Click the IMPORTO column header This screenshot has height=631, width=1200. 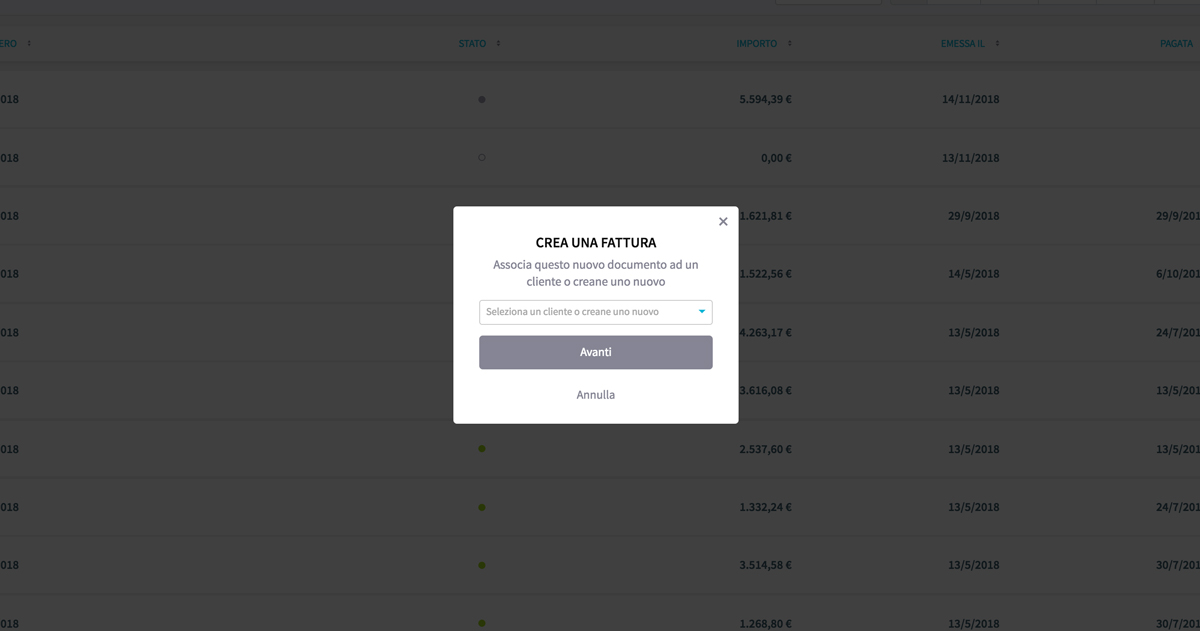(x=757, y=44)
